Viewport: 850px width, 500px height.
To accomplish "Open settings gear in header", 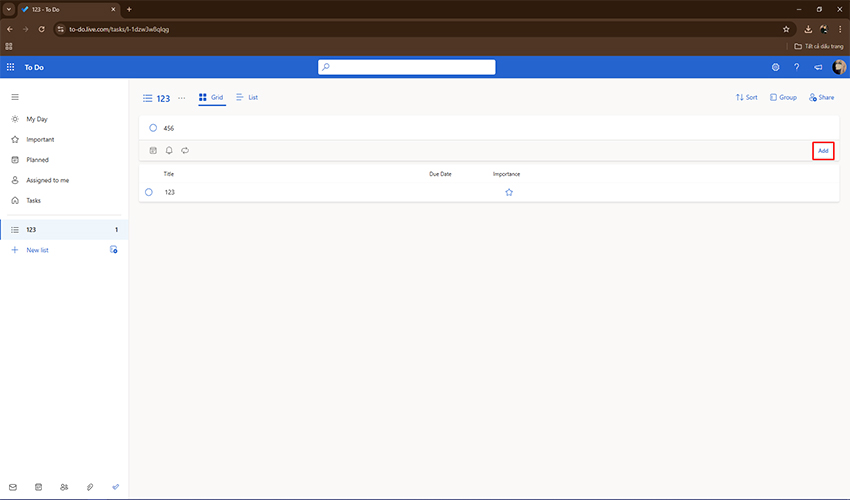I will [x=775, y=67].
